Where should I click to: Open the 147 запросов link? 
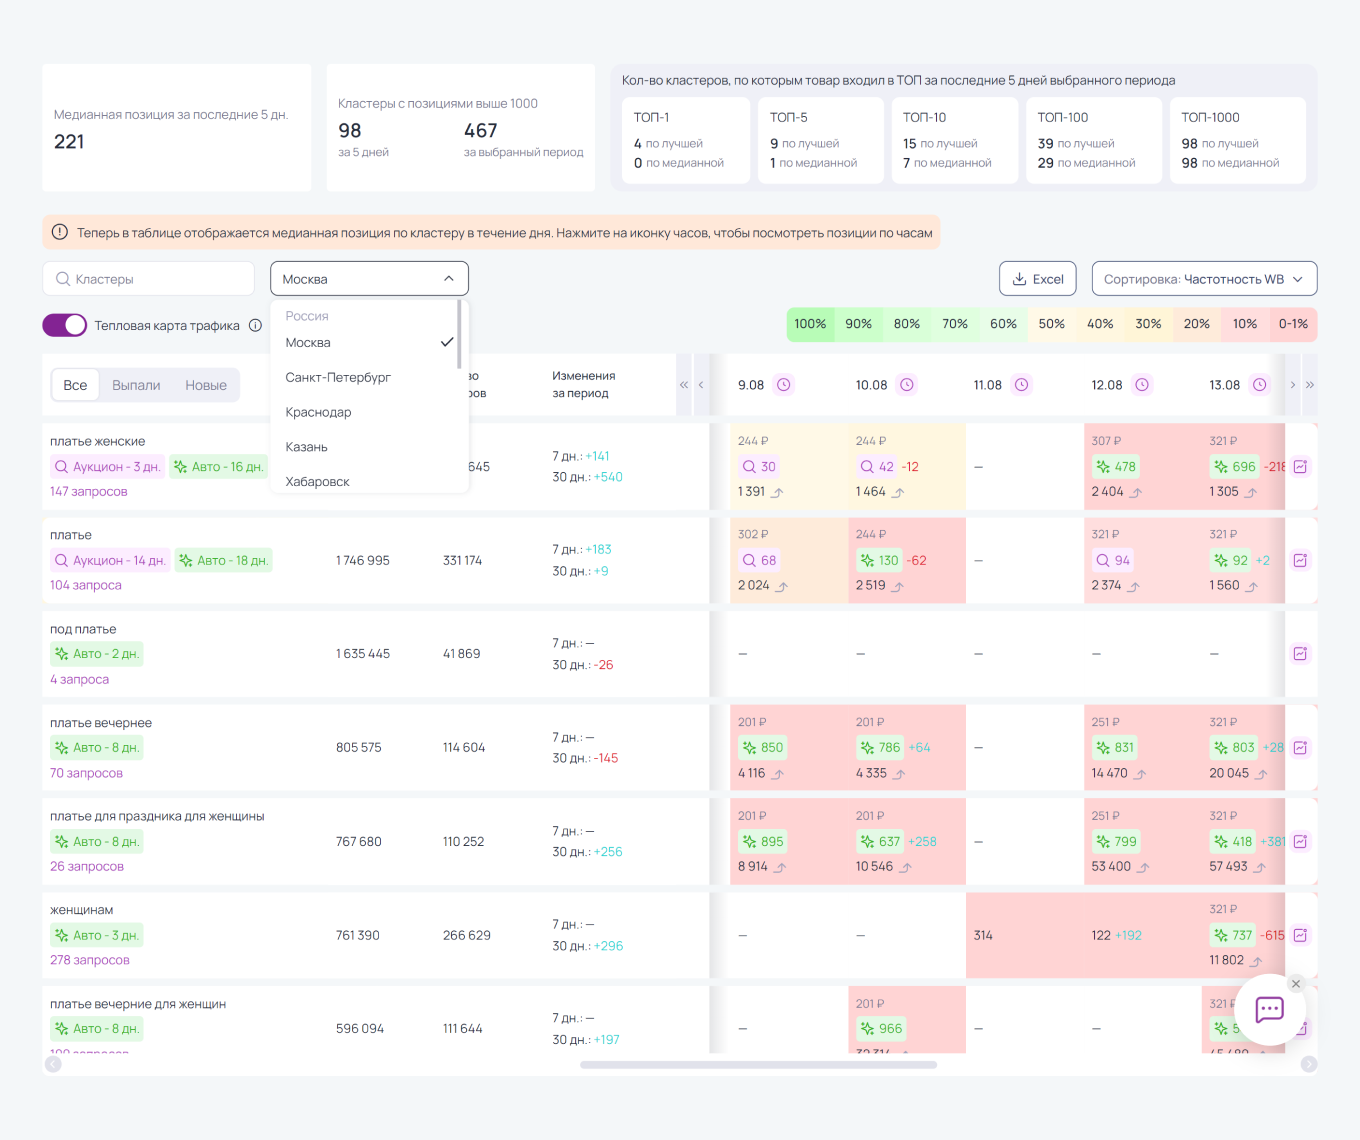tap(89, 492)
